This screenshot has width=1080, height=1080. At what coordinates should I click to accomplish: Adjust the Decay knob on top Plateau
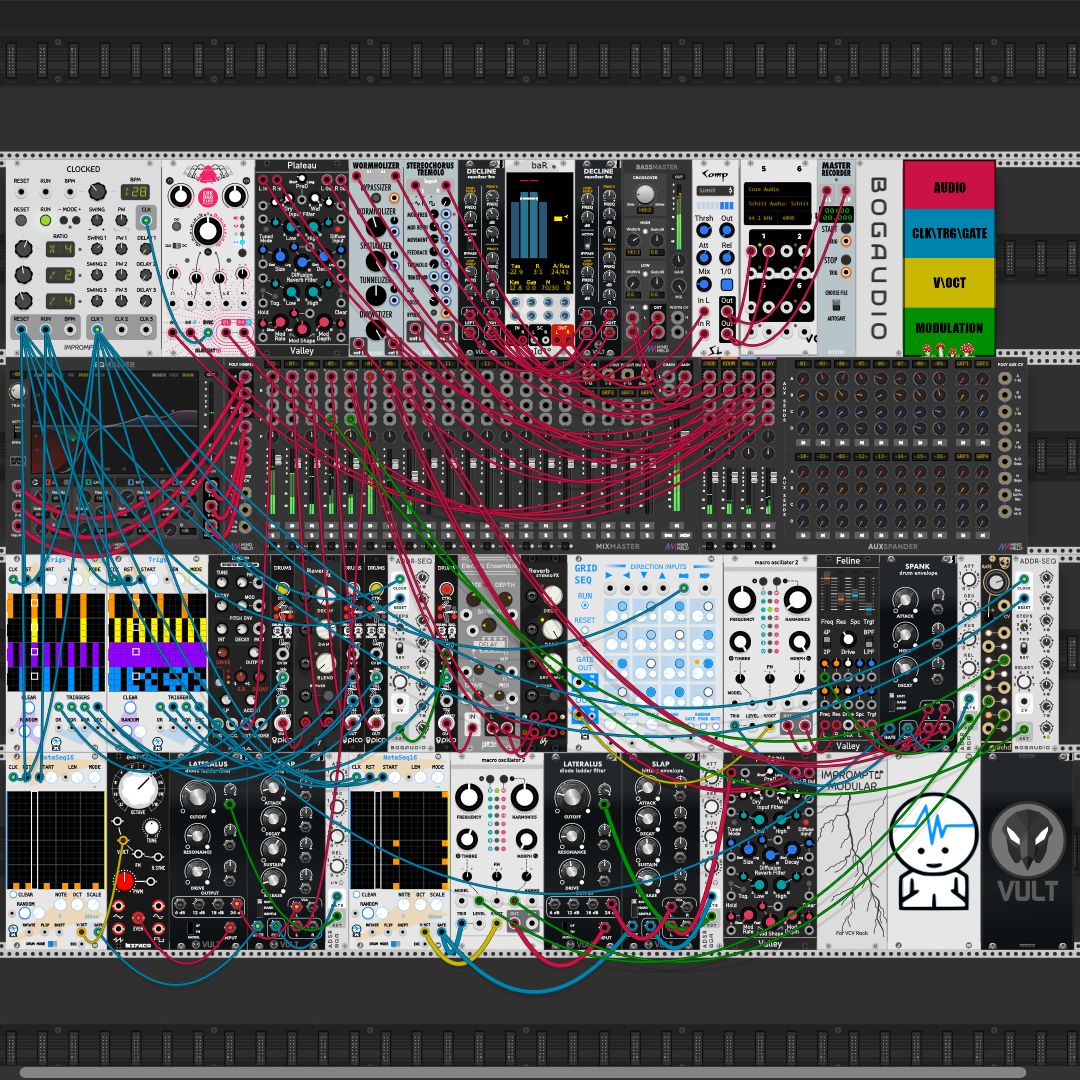coord(324,256)
